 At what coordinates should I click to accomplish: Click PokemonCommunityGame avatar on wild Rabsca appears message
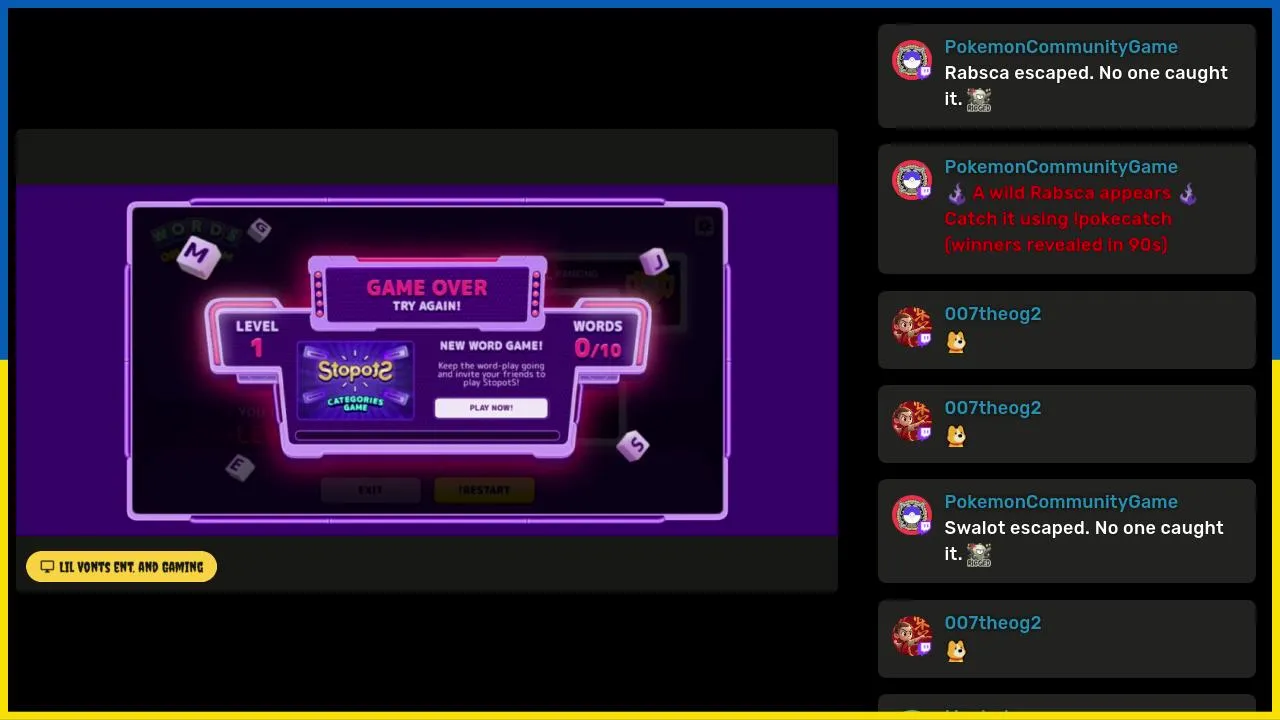[912, 181]
